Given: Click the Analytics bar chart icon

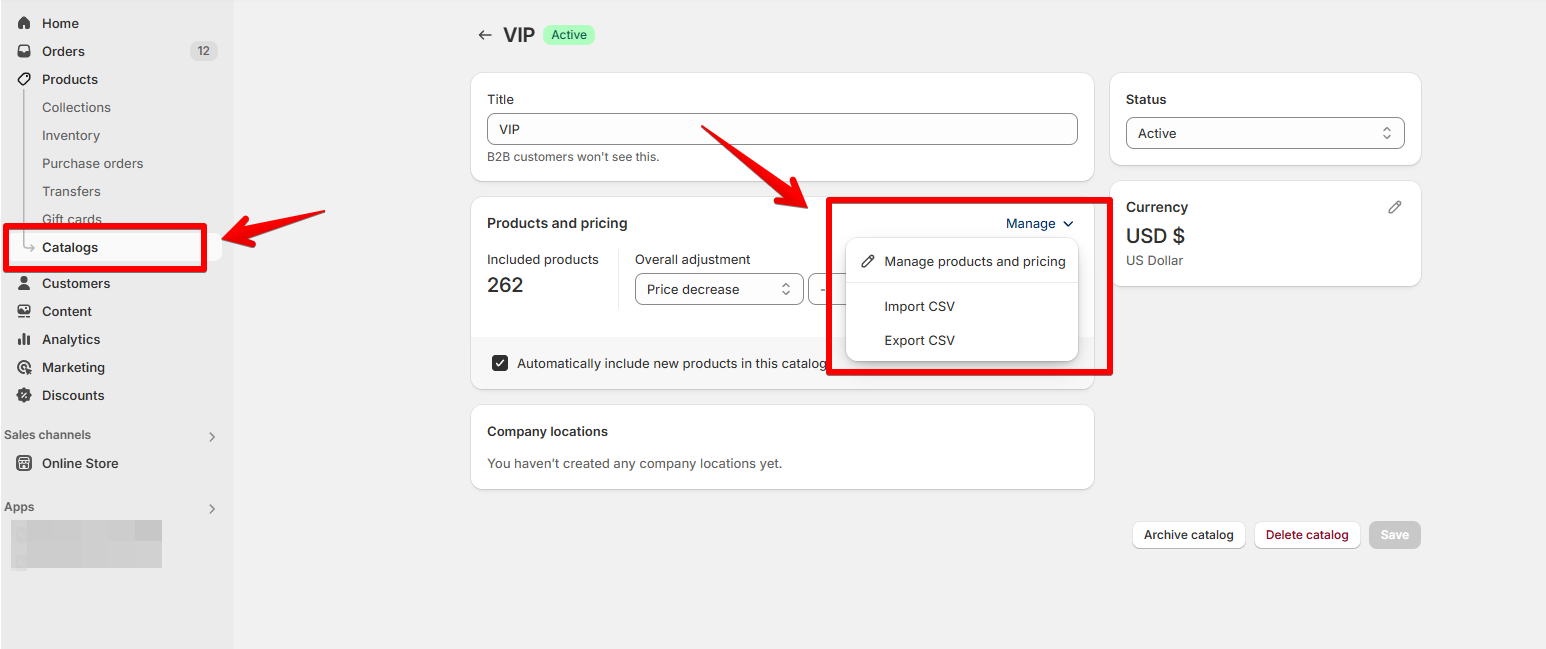Looking at the screenshot, I should (24, 339).
